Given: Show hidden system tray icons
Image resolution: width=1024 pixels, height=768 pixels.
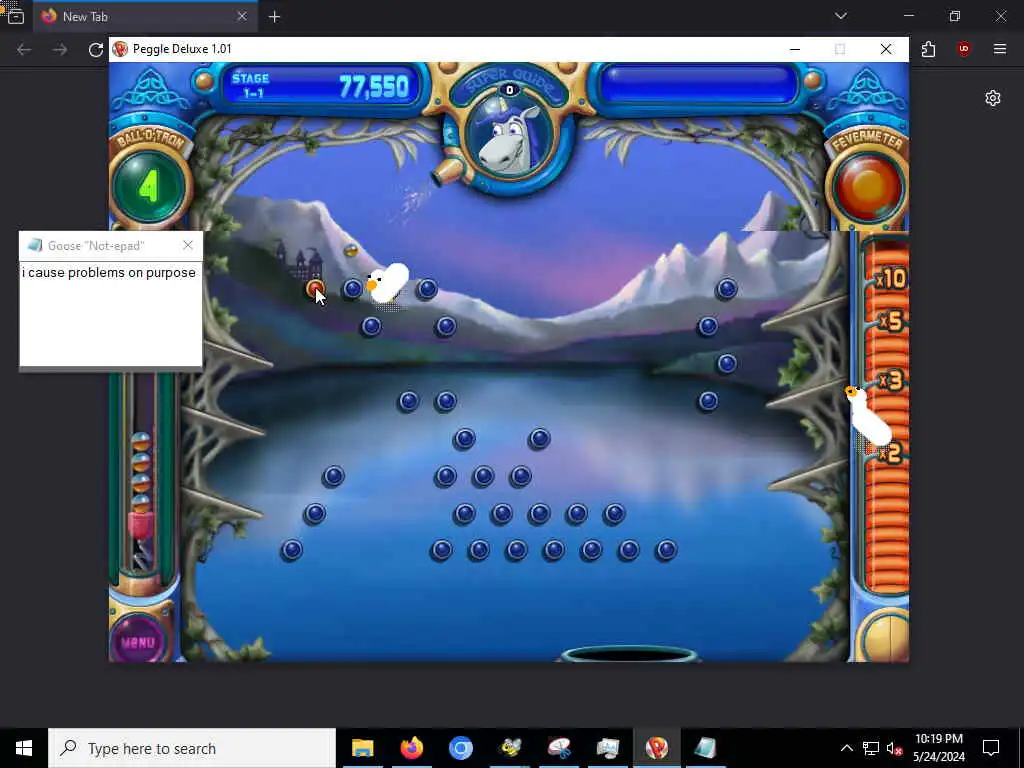Looking at the screenshot, I should pyautogui.click(x=846, y=748).
